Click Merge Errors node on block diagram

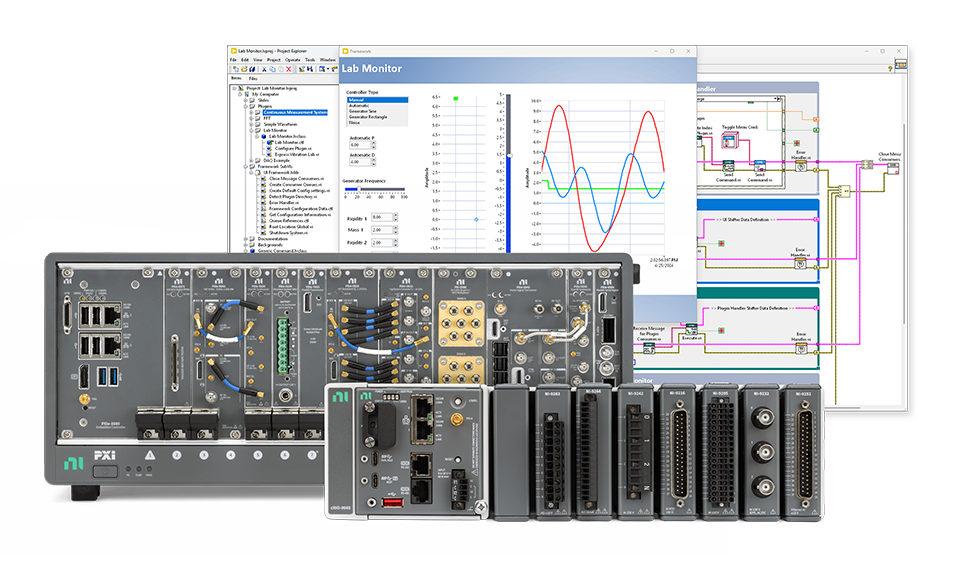point(844,191)
